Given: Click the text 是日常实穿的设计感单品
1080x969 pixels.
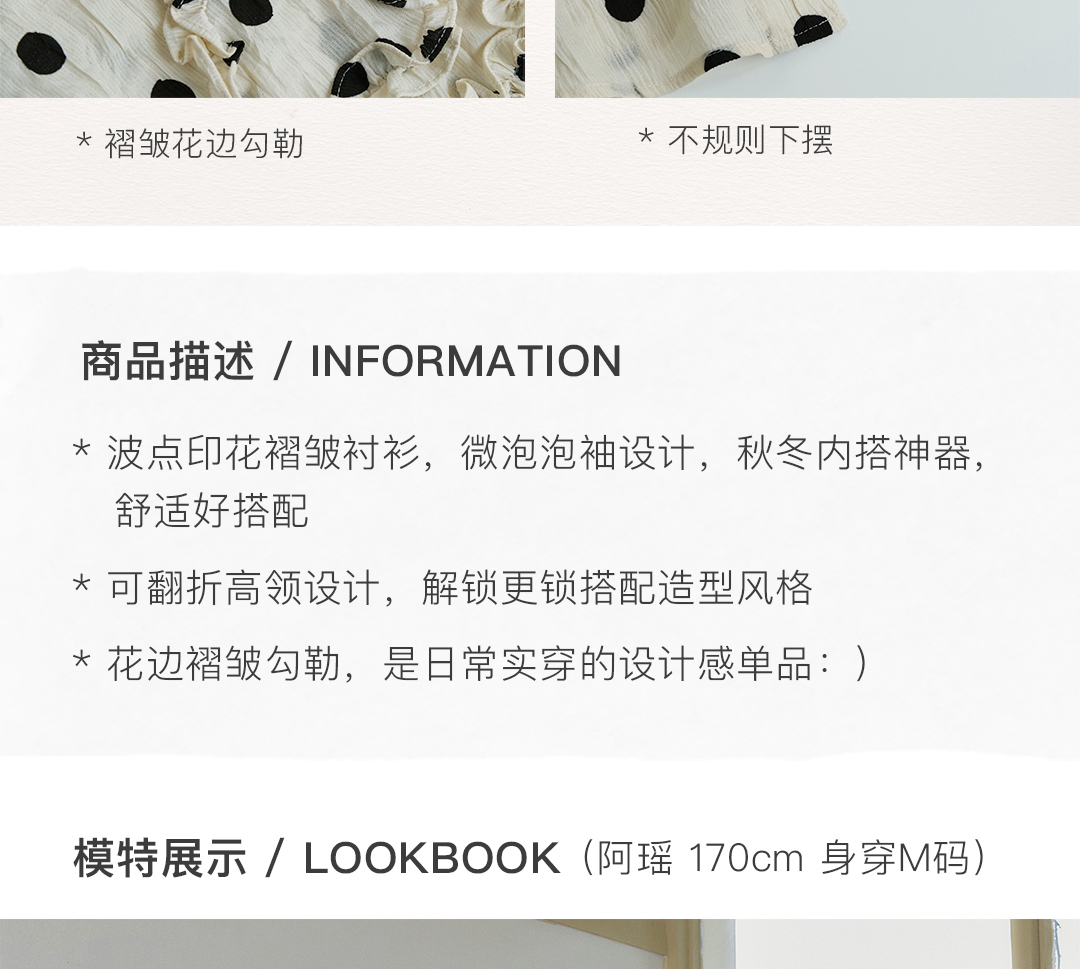Looking at the screenshot, I should (x=597, y=664).
